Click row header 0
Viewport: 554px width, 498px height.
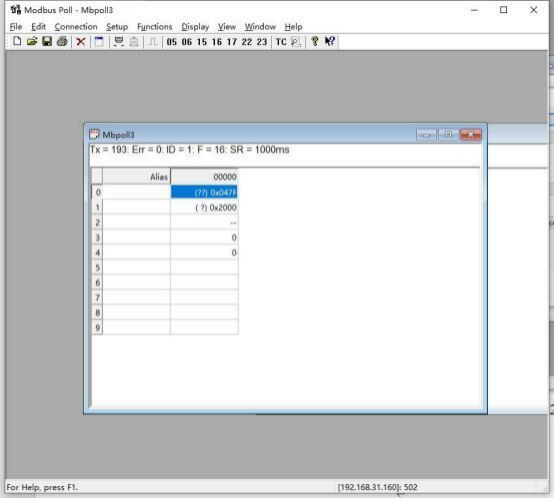[x=97, y=192]
